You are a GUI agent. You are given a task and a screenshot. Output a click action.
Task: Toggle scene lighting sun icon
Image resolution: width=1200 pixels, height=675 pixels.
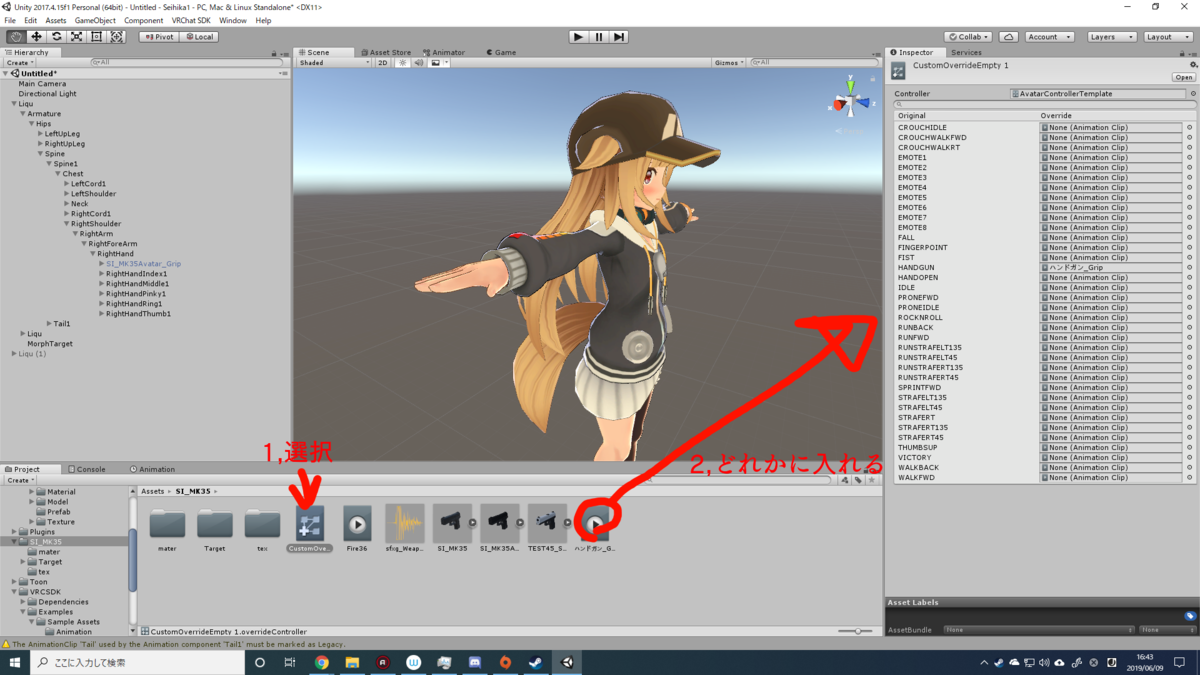click(403, 63)
